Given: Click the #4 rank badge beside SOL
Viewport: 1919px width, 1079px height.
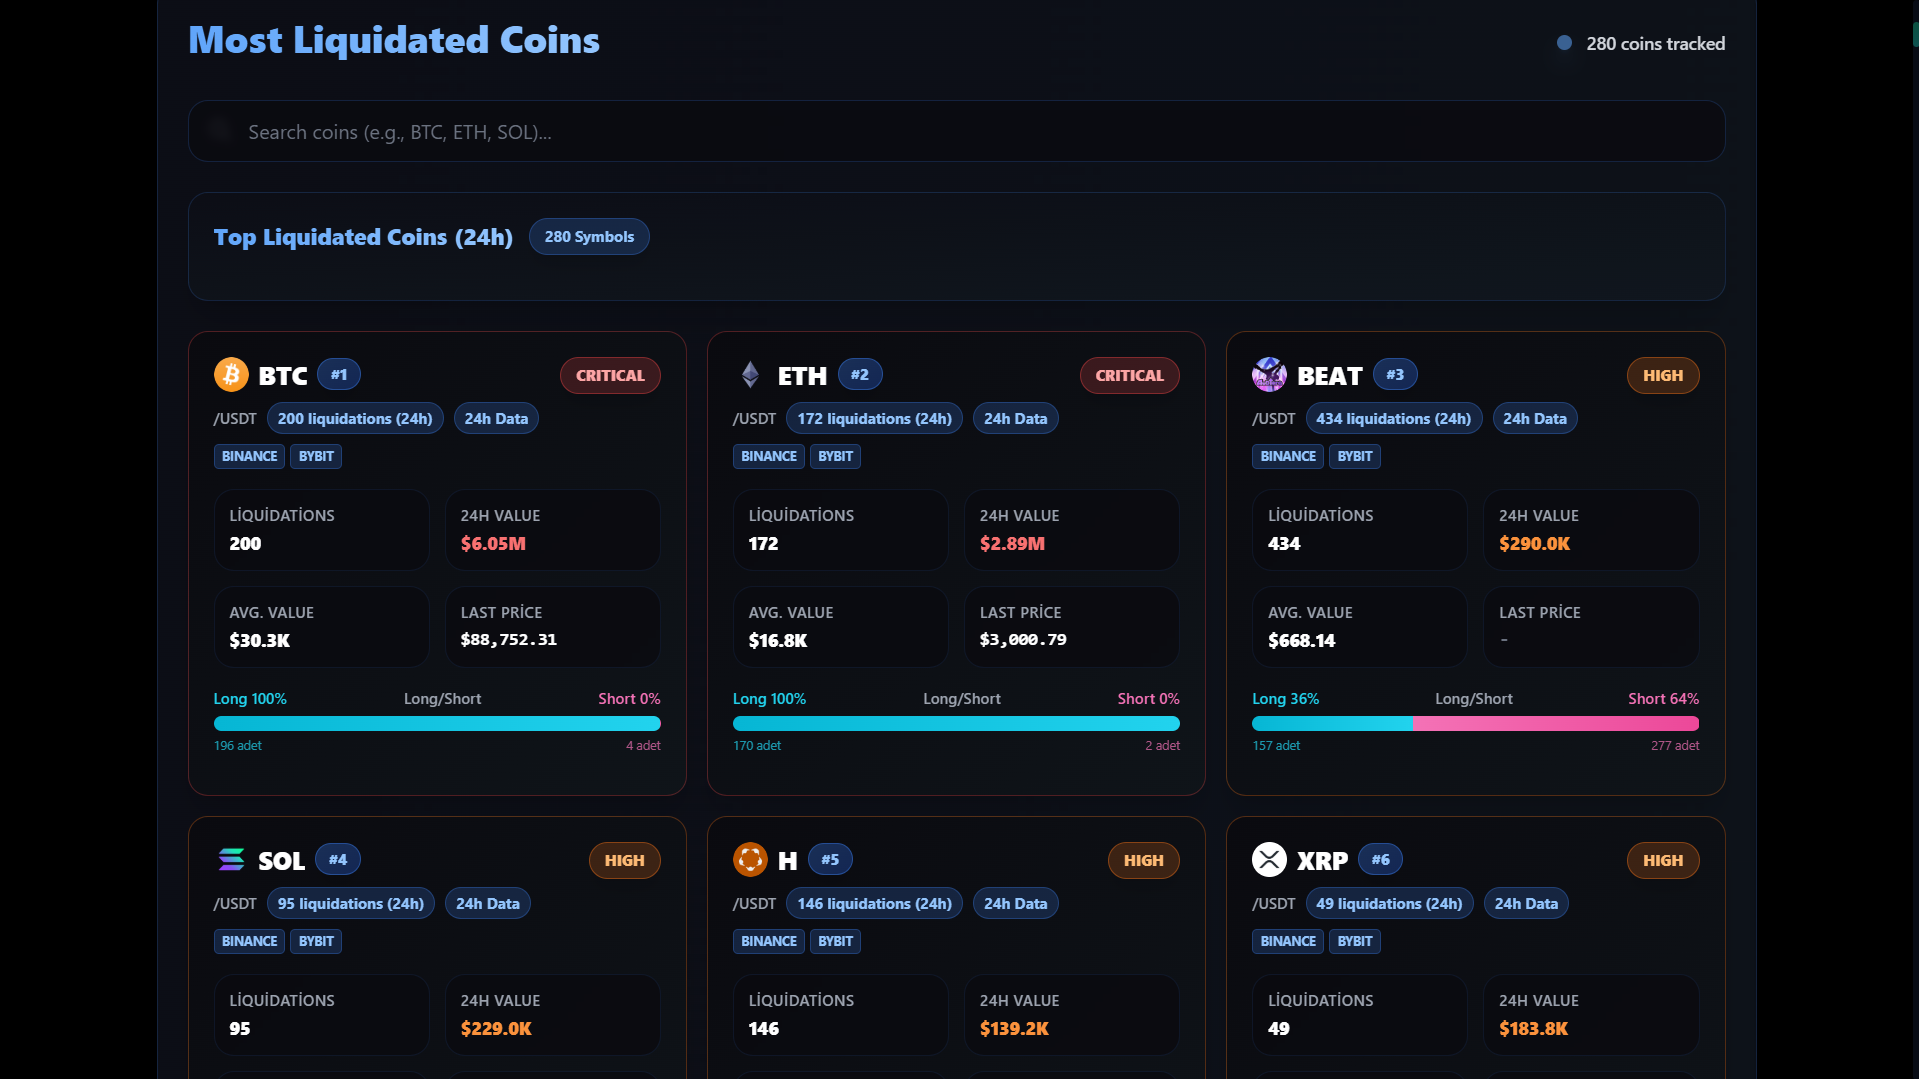Looking at the screenshot, I should [338, 860].
